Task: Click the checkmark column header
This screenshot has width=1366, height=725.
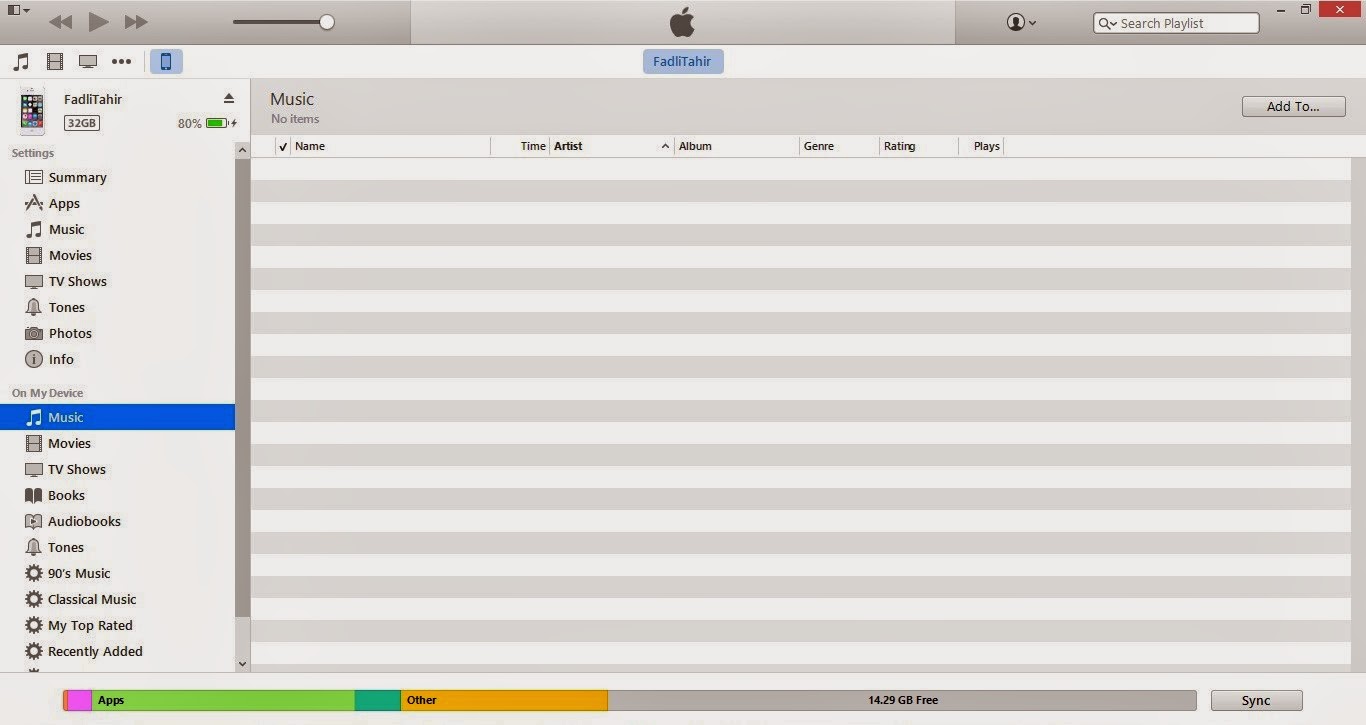Action: pos(283,146)
